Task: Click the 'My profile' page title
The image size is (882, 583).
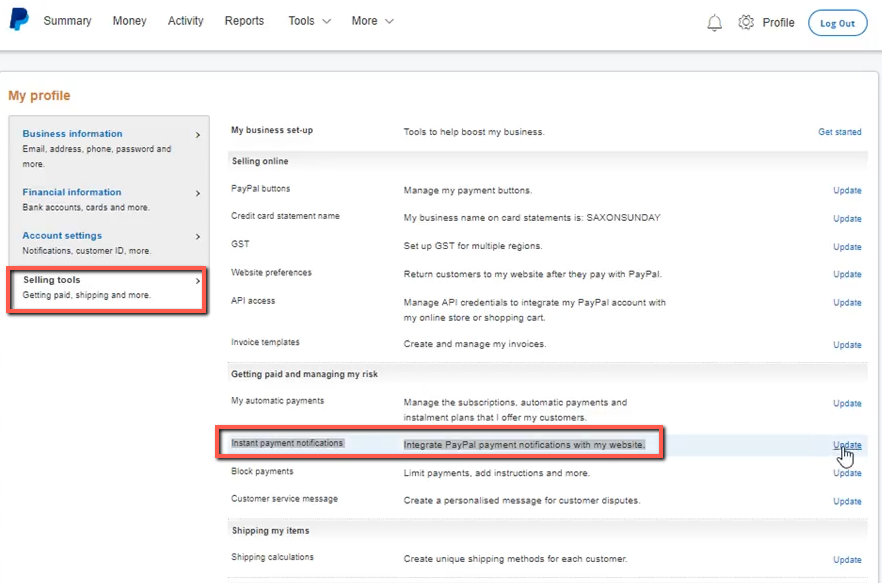Action: [39, 96]
